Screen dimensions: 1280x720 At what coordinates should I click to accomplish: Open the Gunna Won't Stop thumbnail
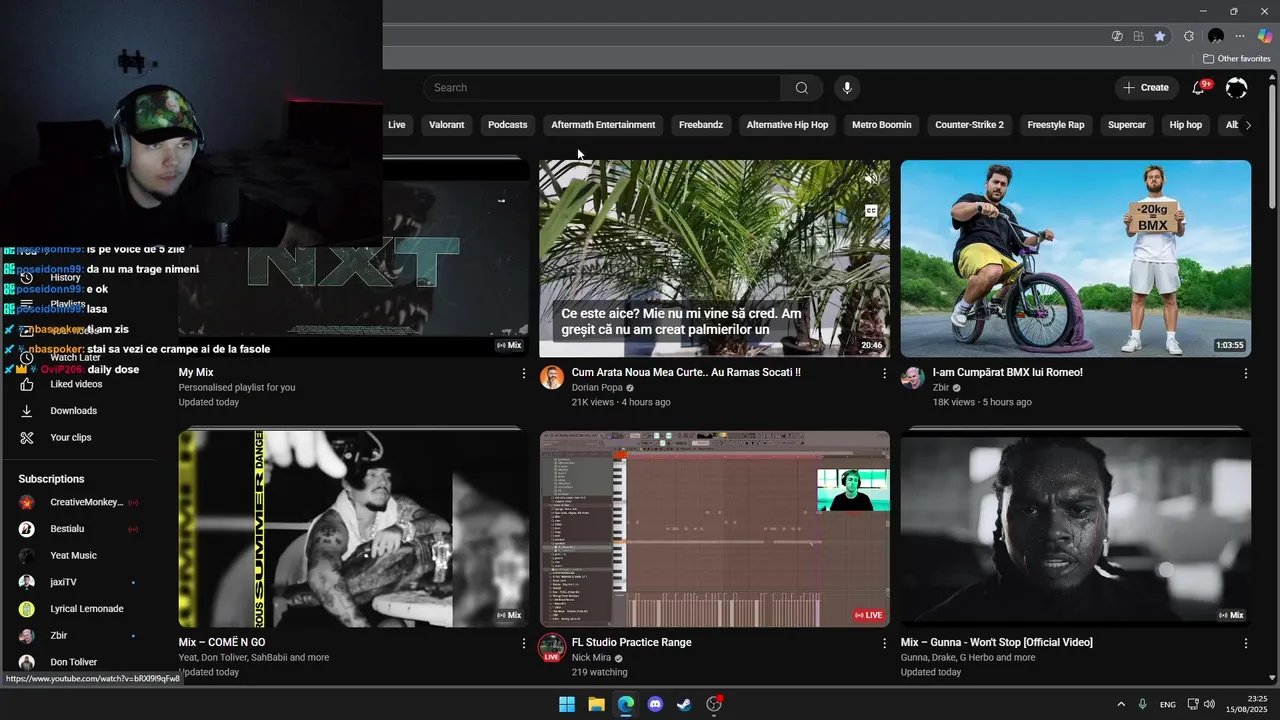[x=1076, y=529]
